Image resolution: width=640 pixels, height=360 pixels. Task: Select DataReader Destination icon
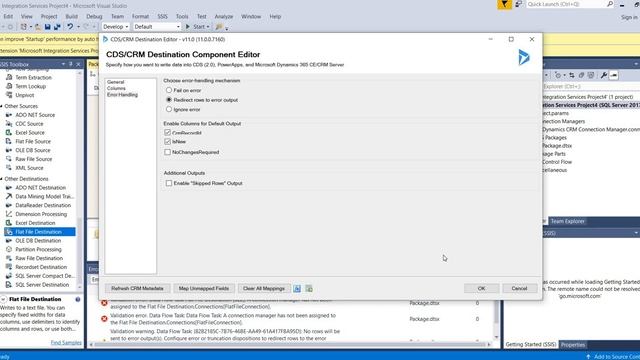(9, 205)
